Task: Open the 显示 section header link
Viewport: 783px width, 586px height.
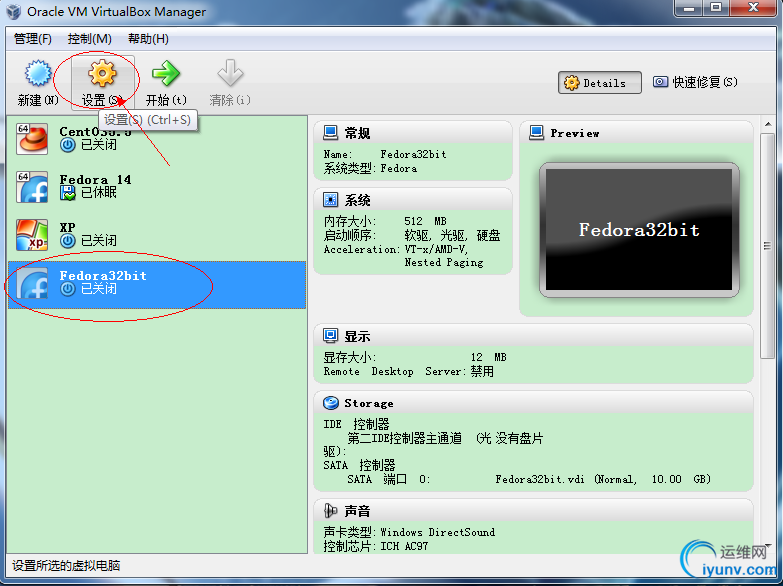Action: 357,337
